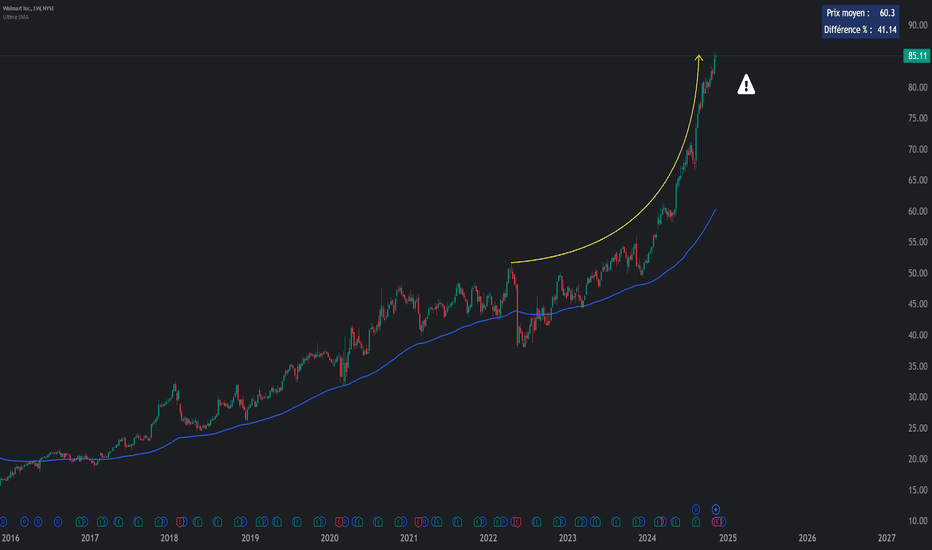Image resolution: width=932 pixels, height=550 pixels.
Task: Click the 30.00 price axis label
Action: pos(918,397)
